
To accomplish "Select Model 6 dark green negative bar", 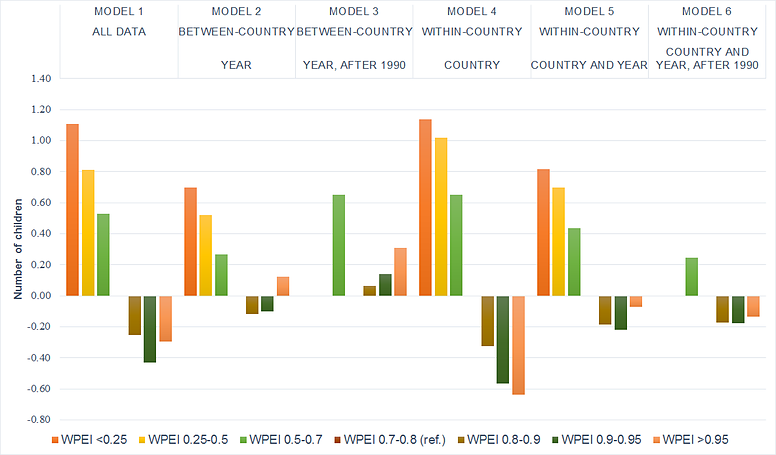I will (738, 309).
